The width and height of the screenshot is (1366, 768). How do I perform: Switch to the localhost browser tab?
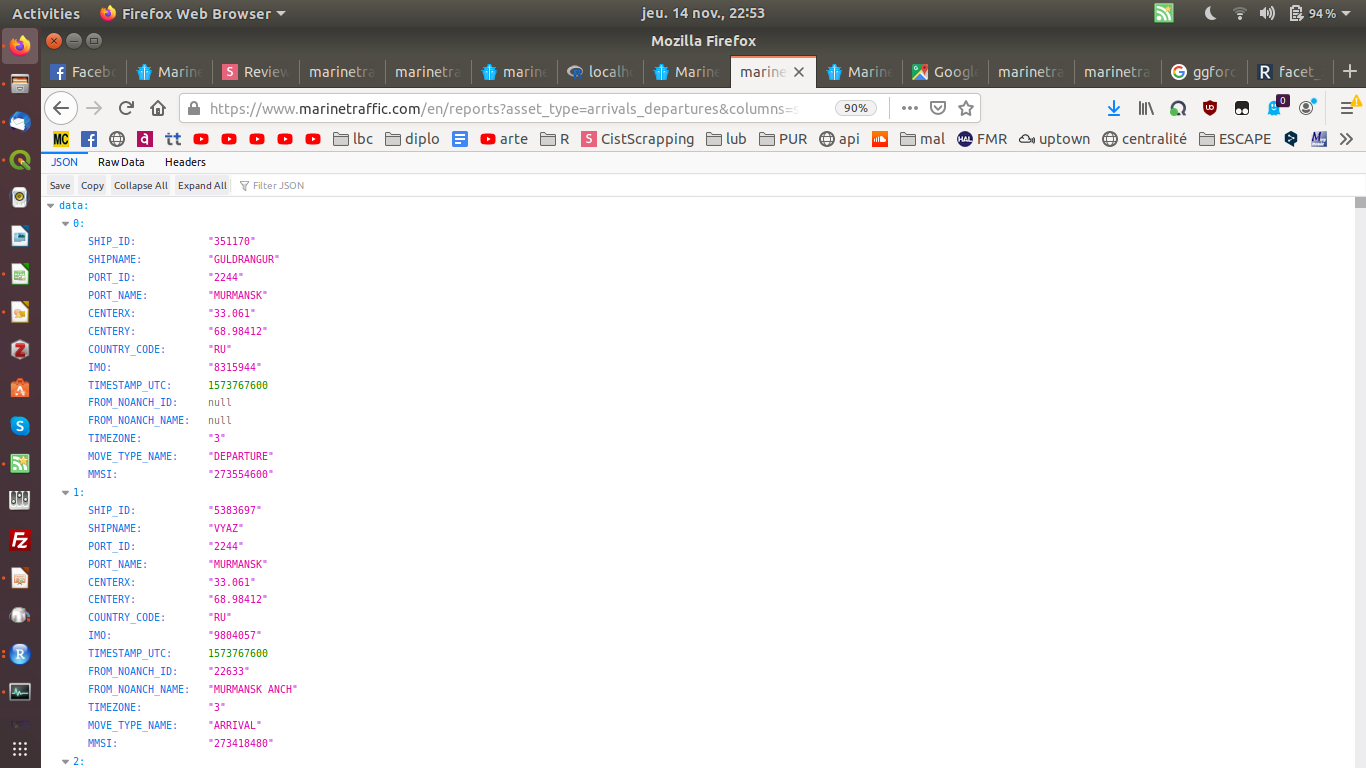click(x=599, y=72)
